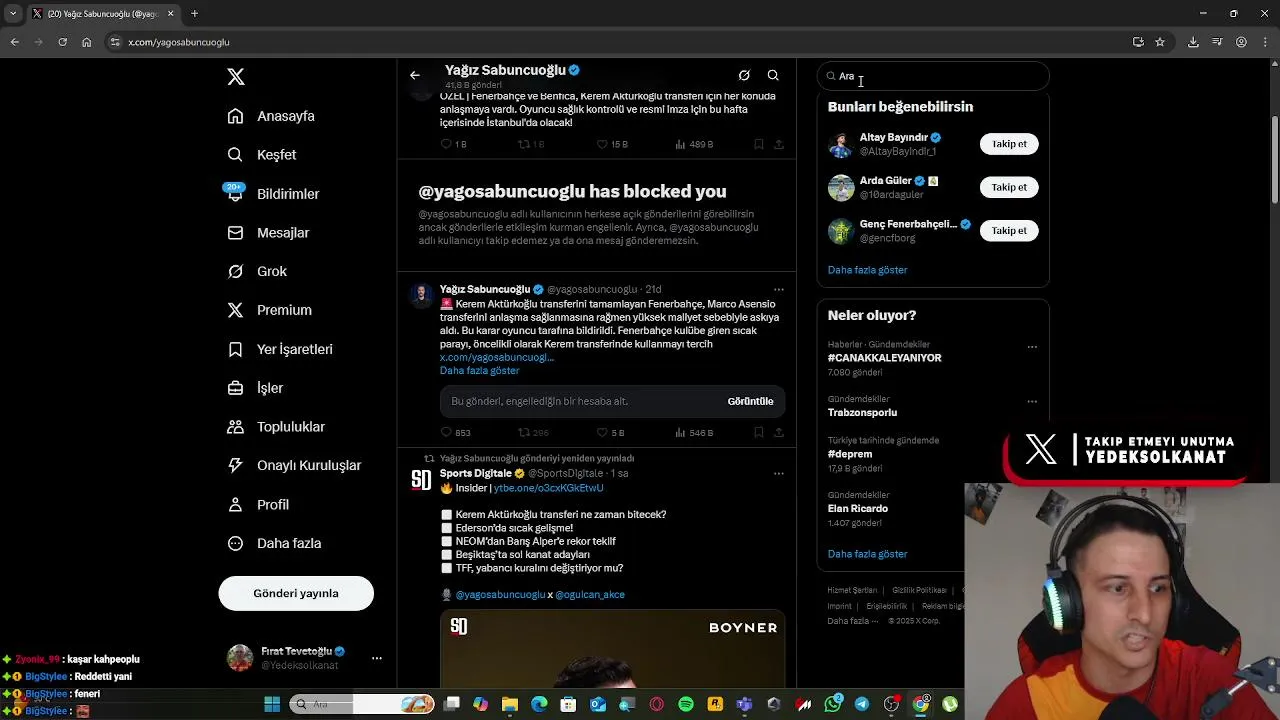This screenshot has width=1280, height=720.
Task: Open Topluluklar communities
Action: click(276, 427)
